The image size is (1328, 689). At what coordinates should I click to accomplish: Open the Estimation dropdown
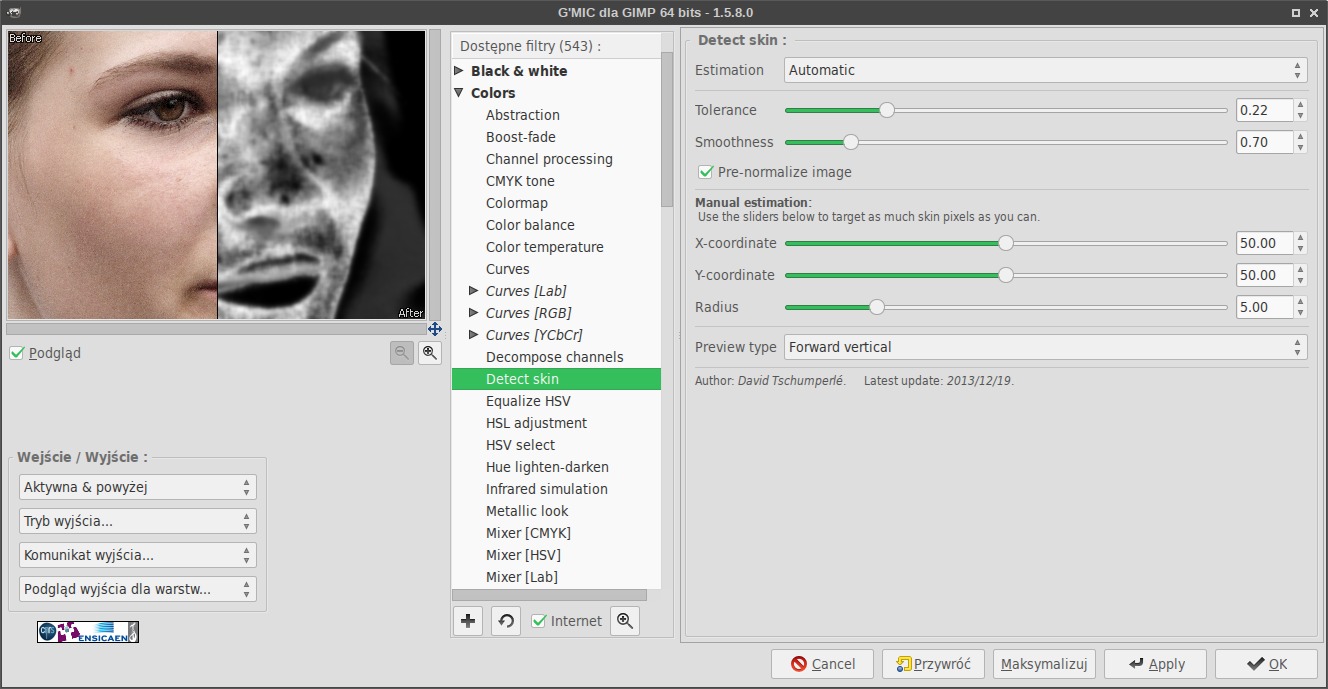[x=1045, y=70]
